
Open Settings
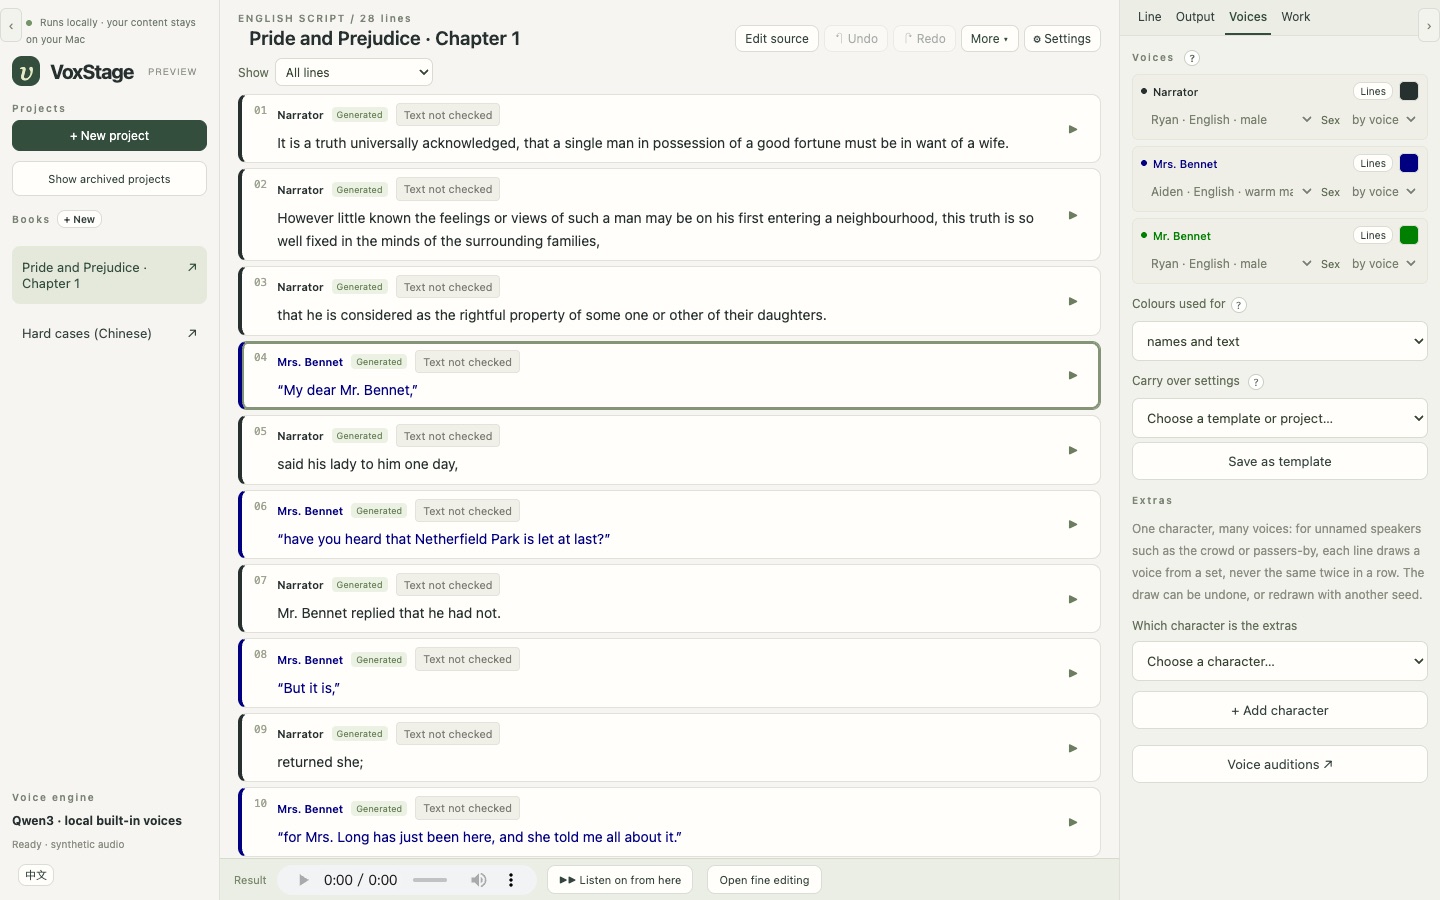click(x=1062, y=39)
